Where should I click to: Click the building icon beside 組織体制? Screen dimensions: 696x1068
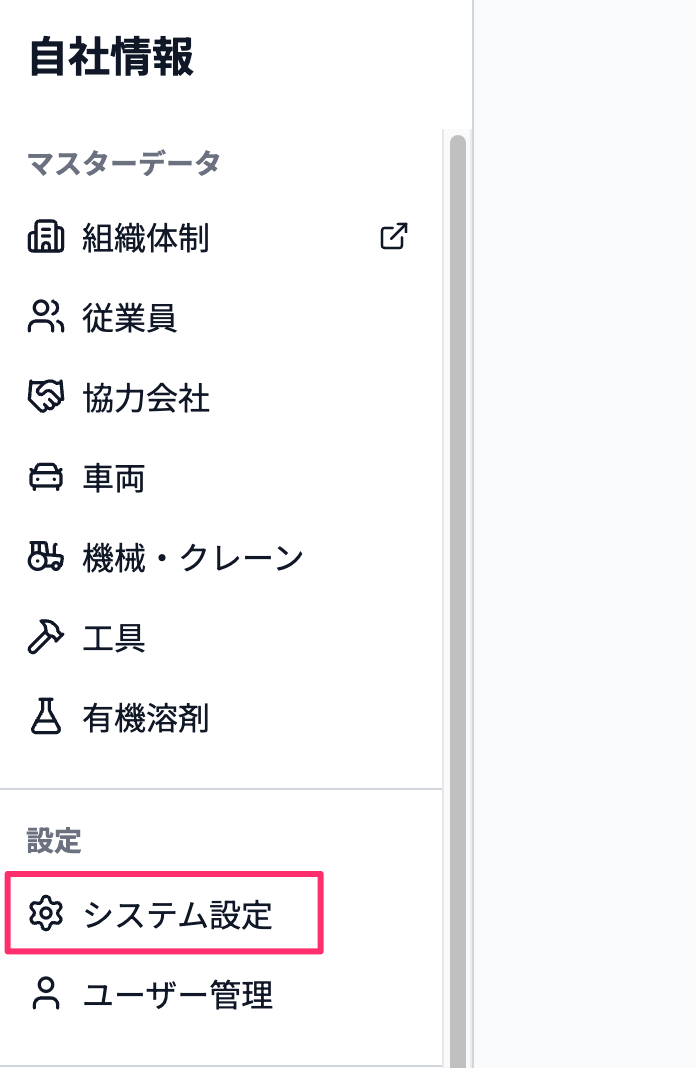click(x=46, y=237)
